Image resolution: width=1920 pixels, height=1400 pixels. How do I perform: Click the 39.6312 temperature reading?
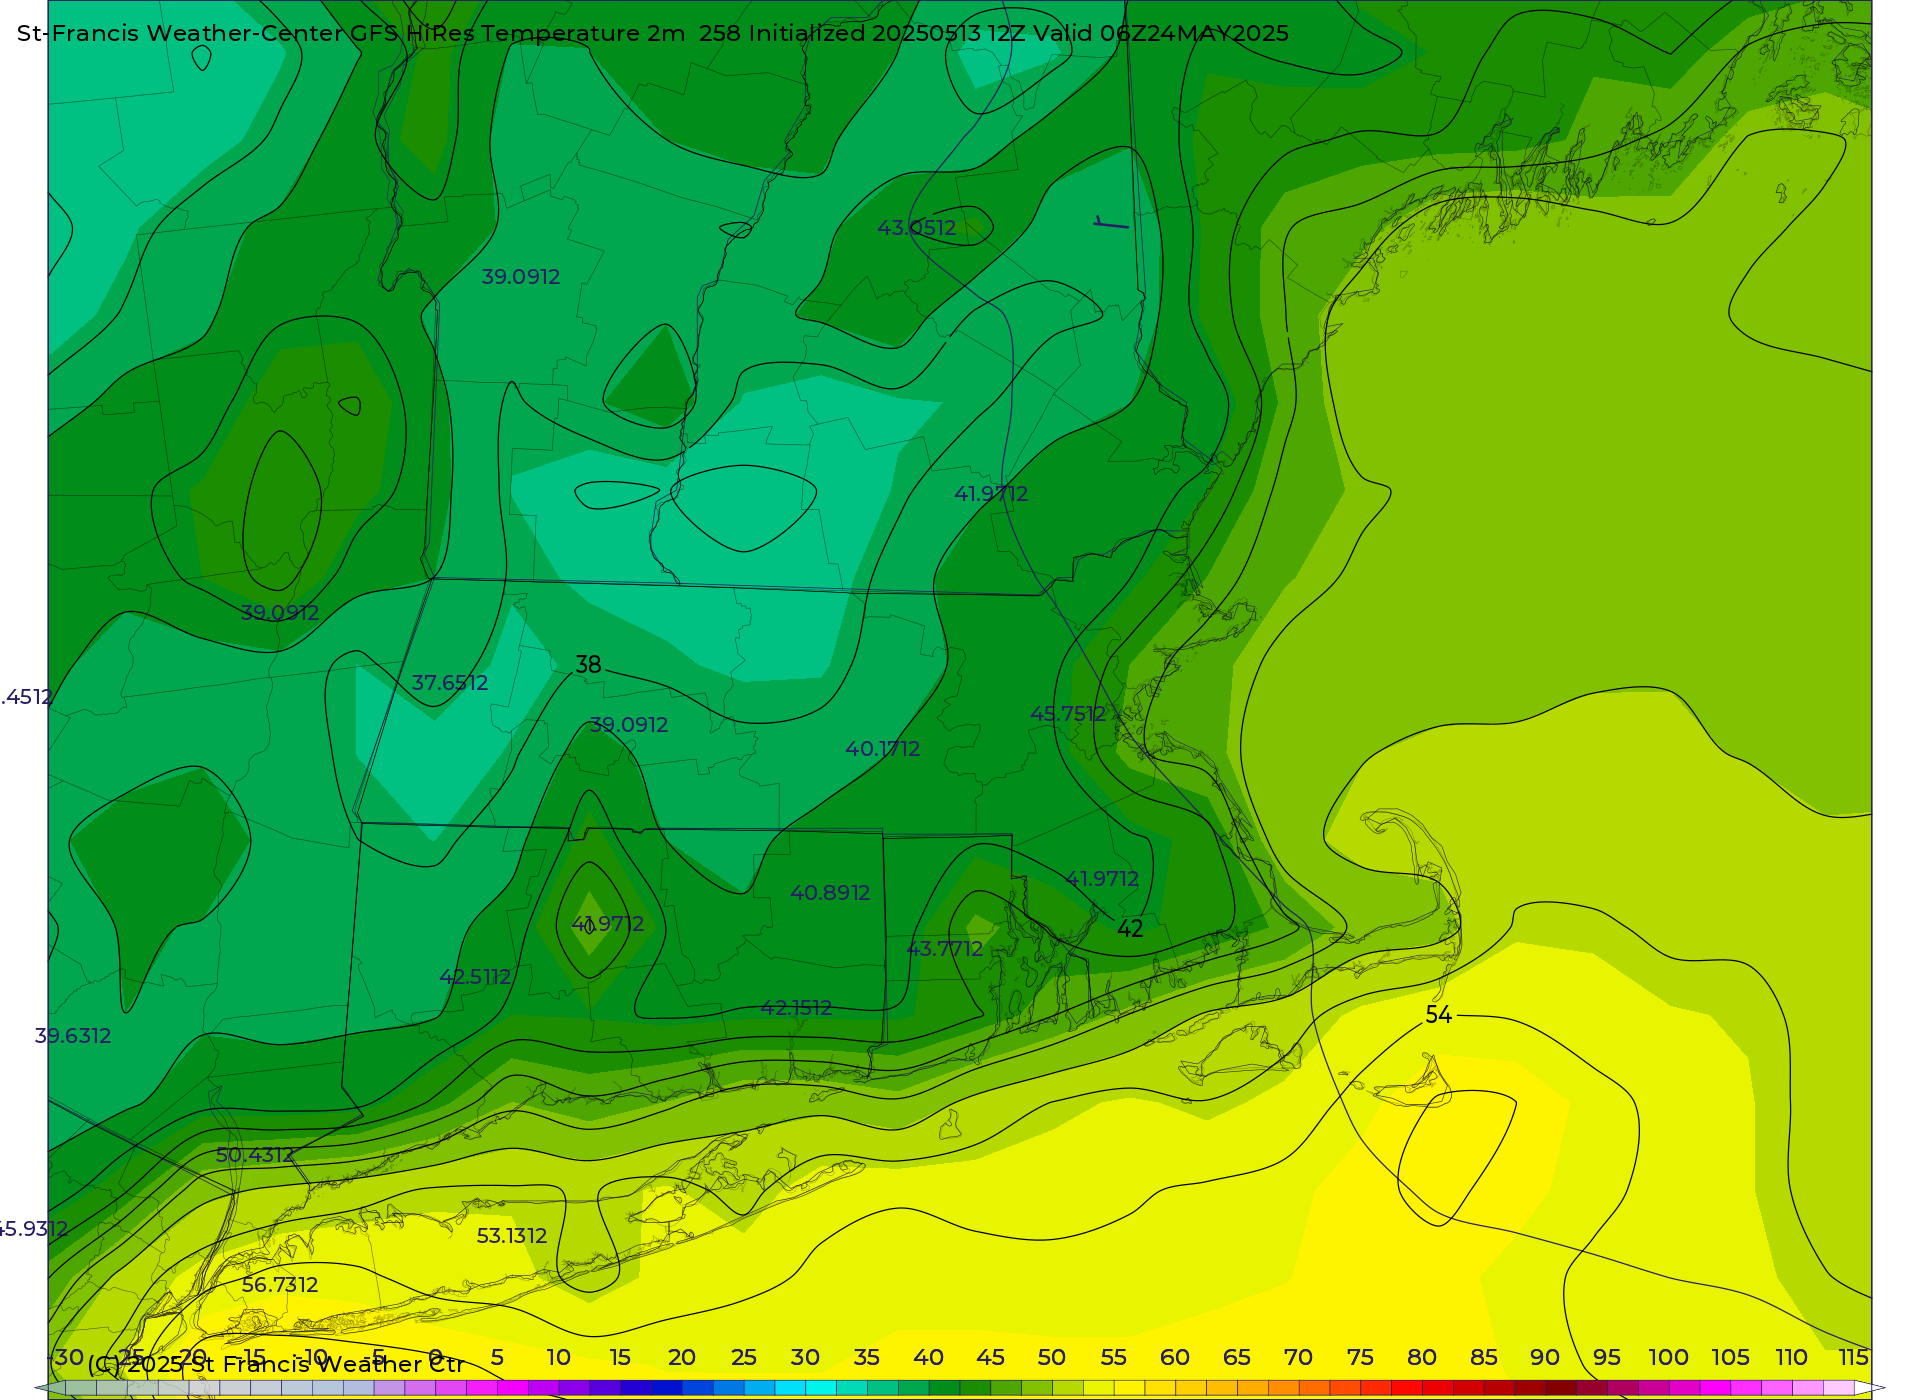coord(73,1036)
